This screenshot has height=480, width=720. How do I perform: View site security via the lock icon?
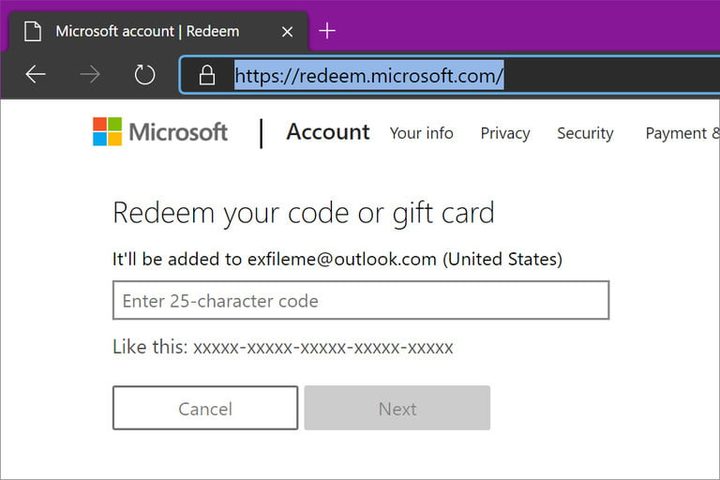pyautogui.click(x=207, y=75)
